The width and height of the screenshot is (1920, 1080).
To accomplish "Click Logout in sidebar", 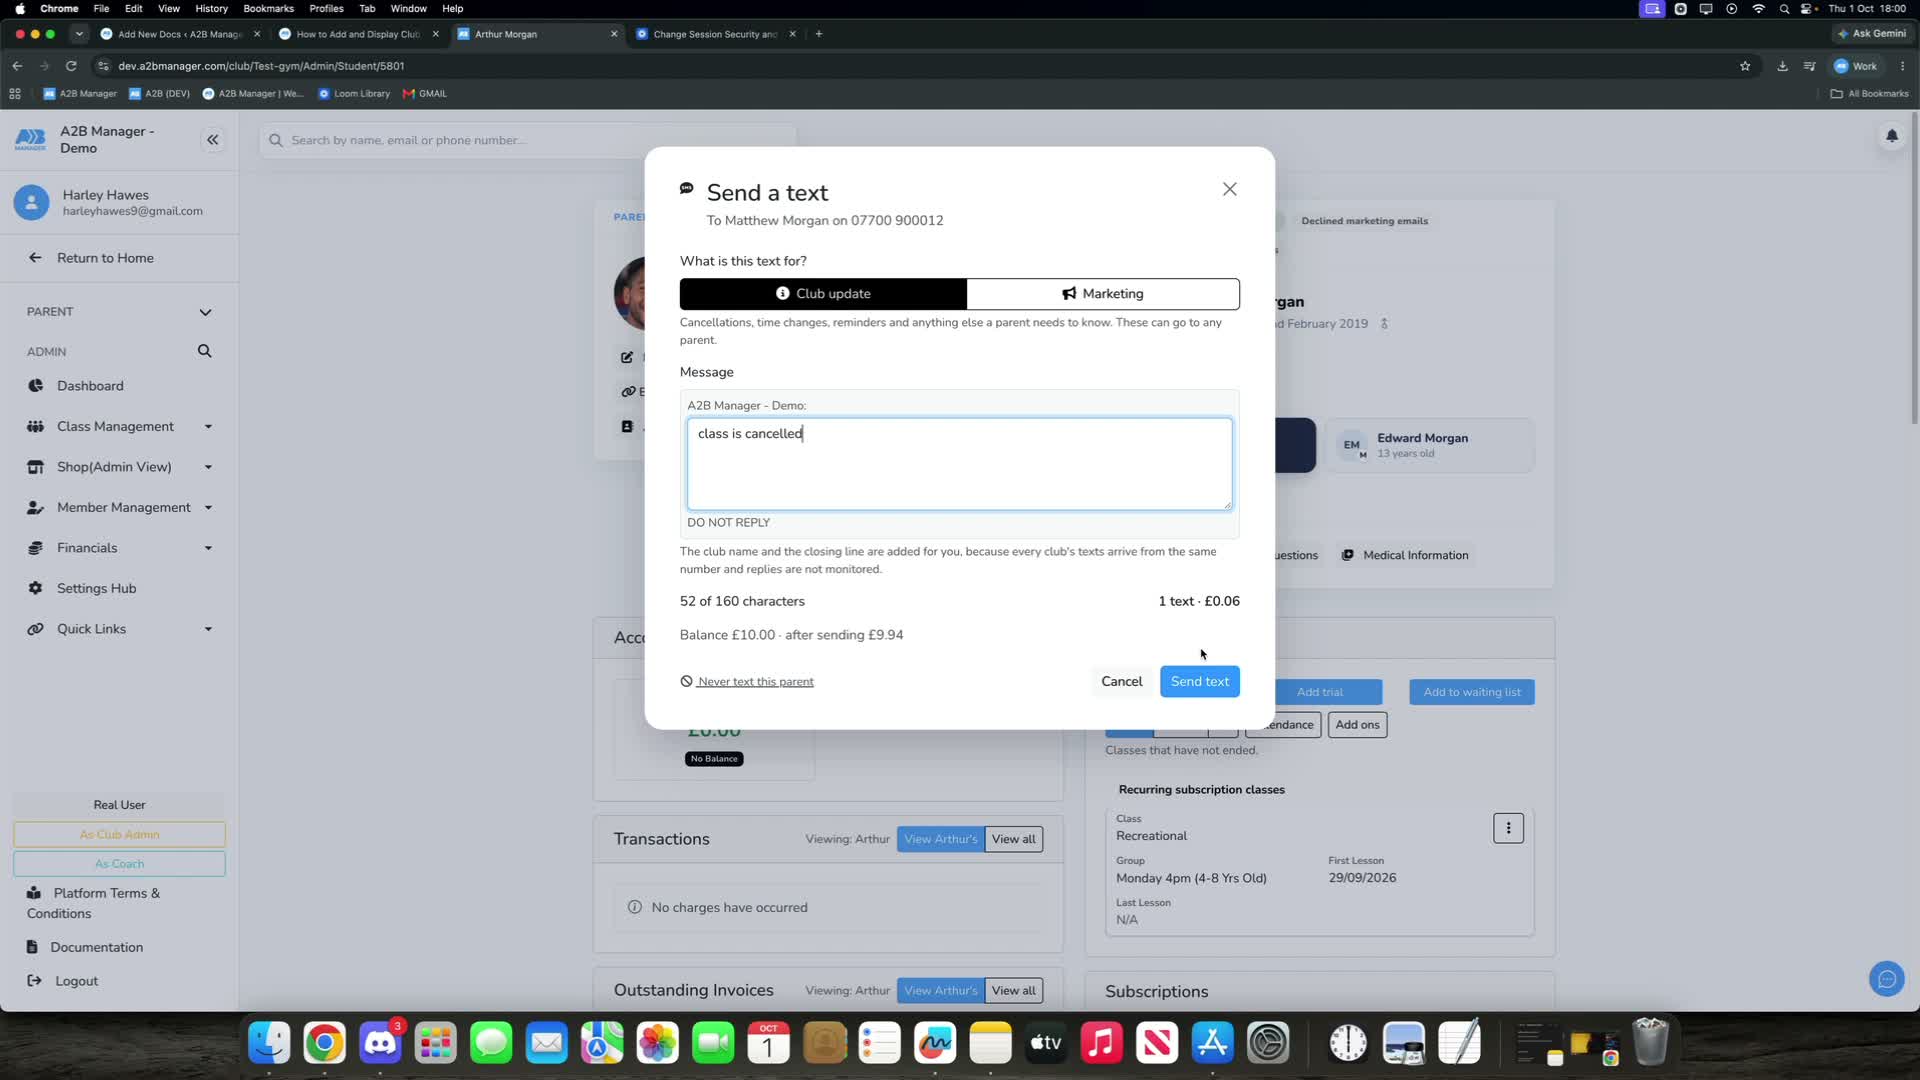I will pyautogui.click(x=76, y=981).
